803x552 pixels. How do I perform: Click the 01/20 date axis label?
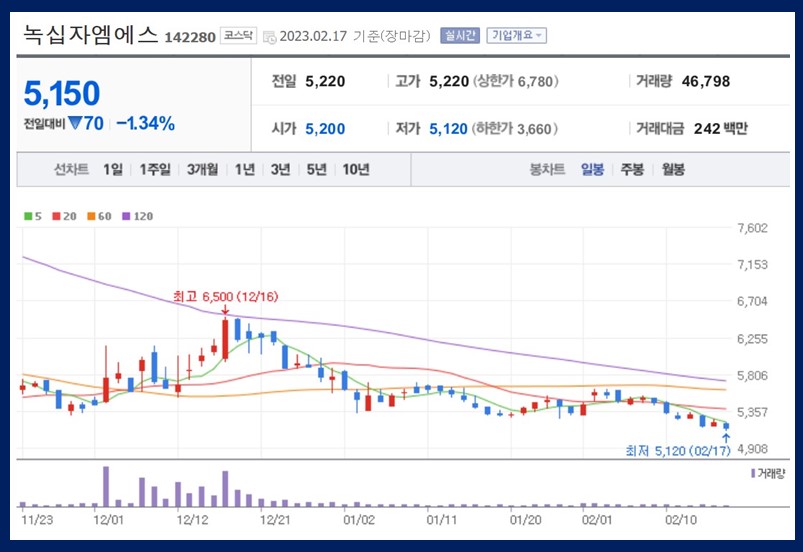click(x=525, y=520)
